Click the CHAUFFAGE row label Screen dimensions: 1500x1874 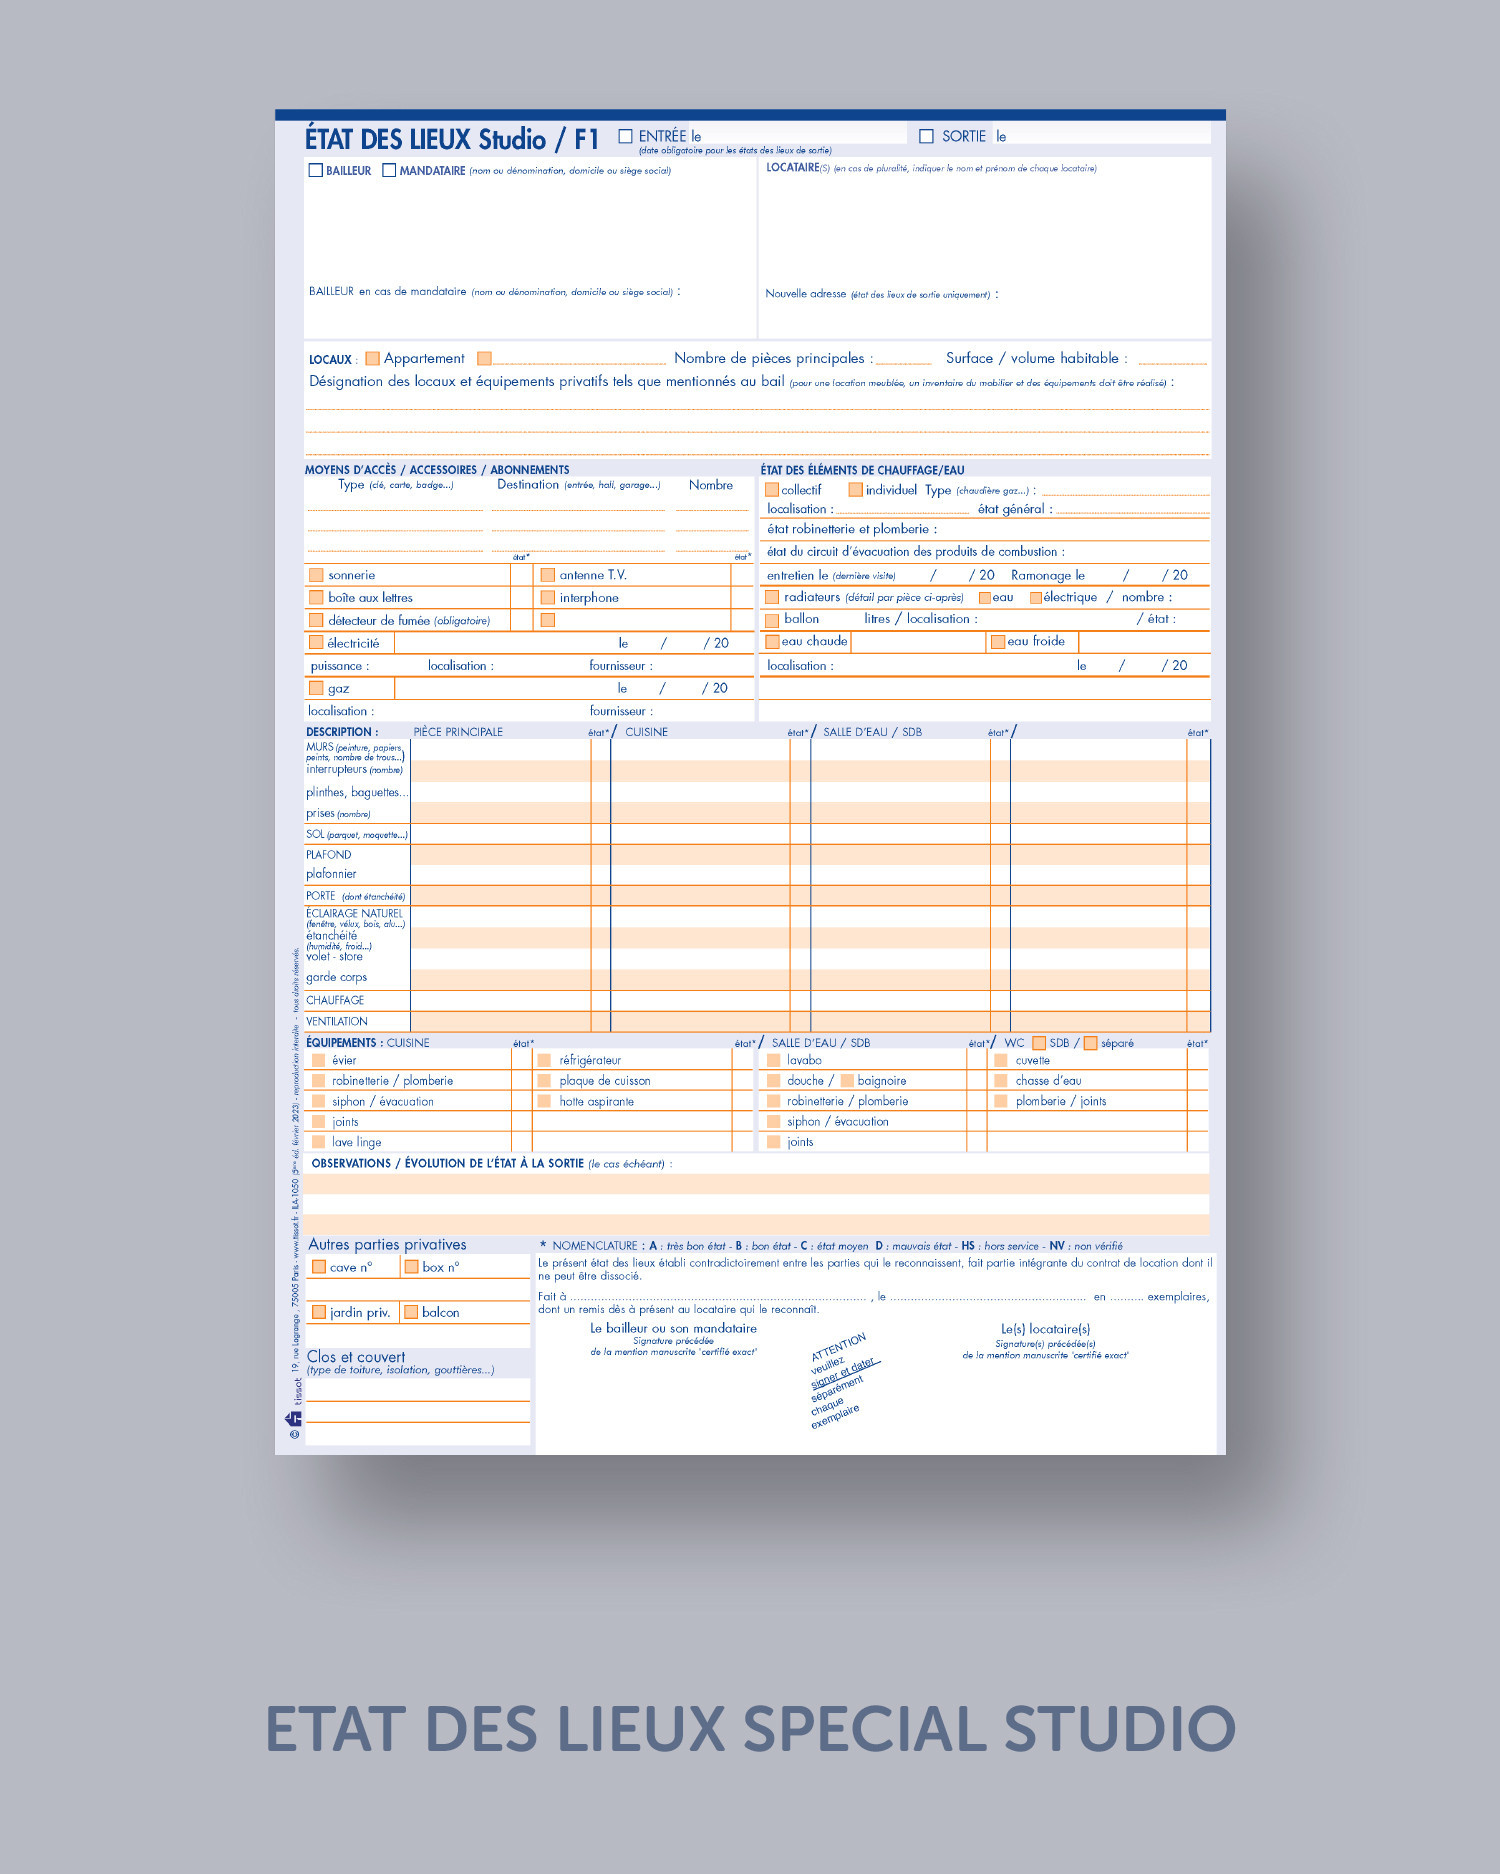pos(335,1000)
